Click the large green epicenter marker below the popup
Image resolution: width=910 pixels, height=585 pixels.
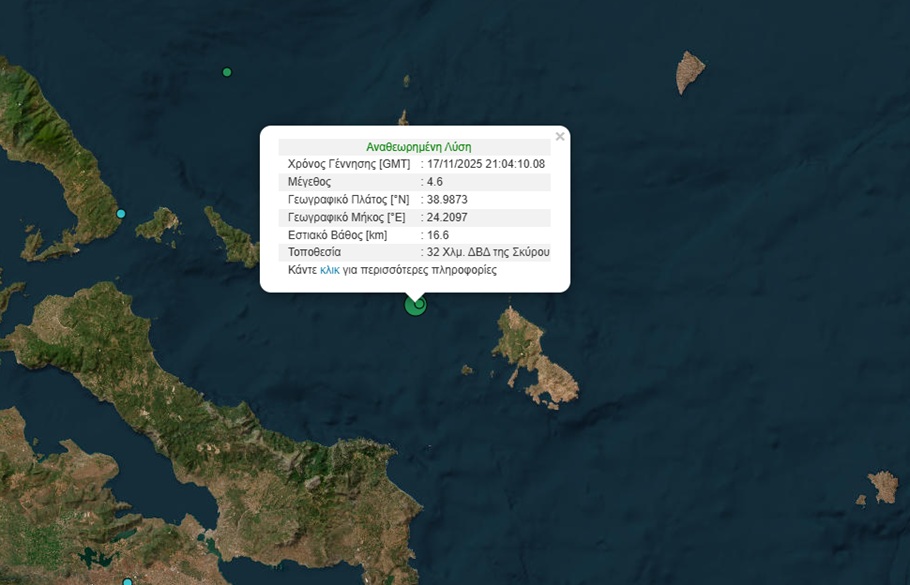point(414,305)
